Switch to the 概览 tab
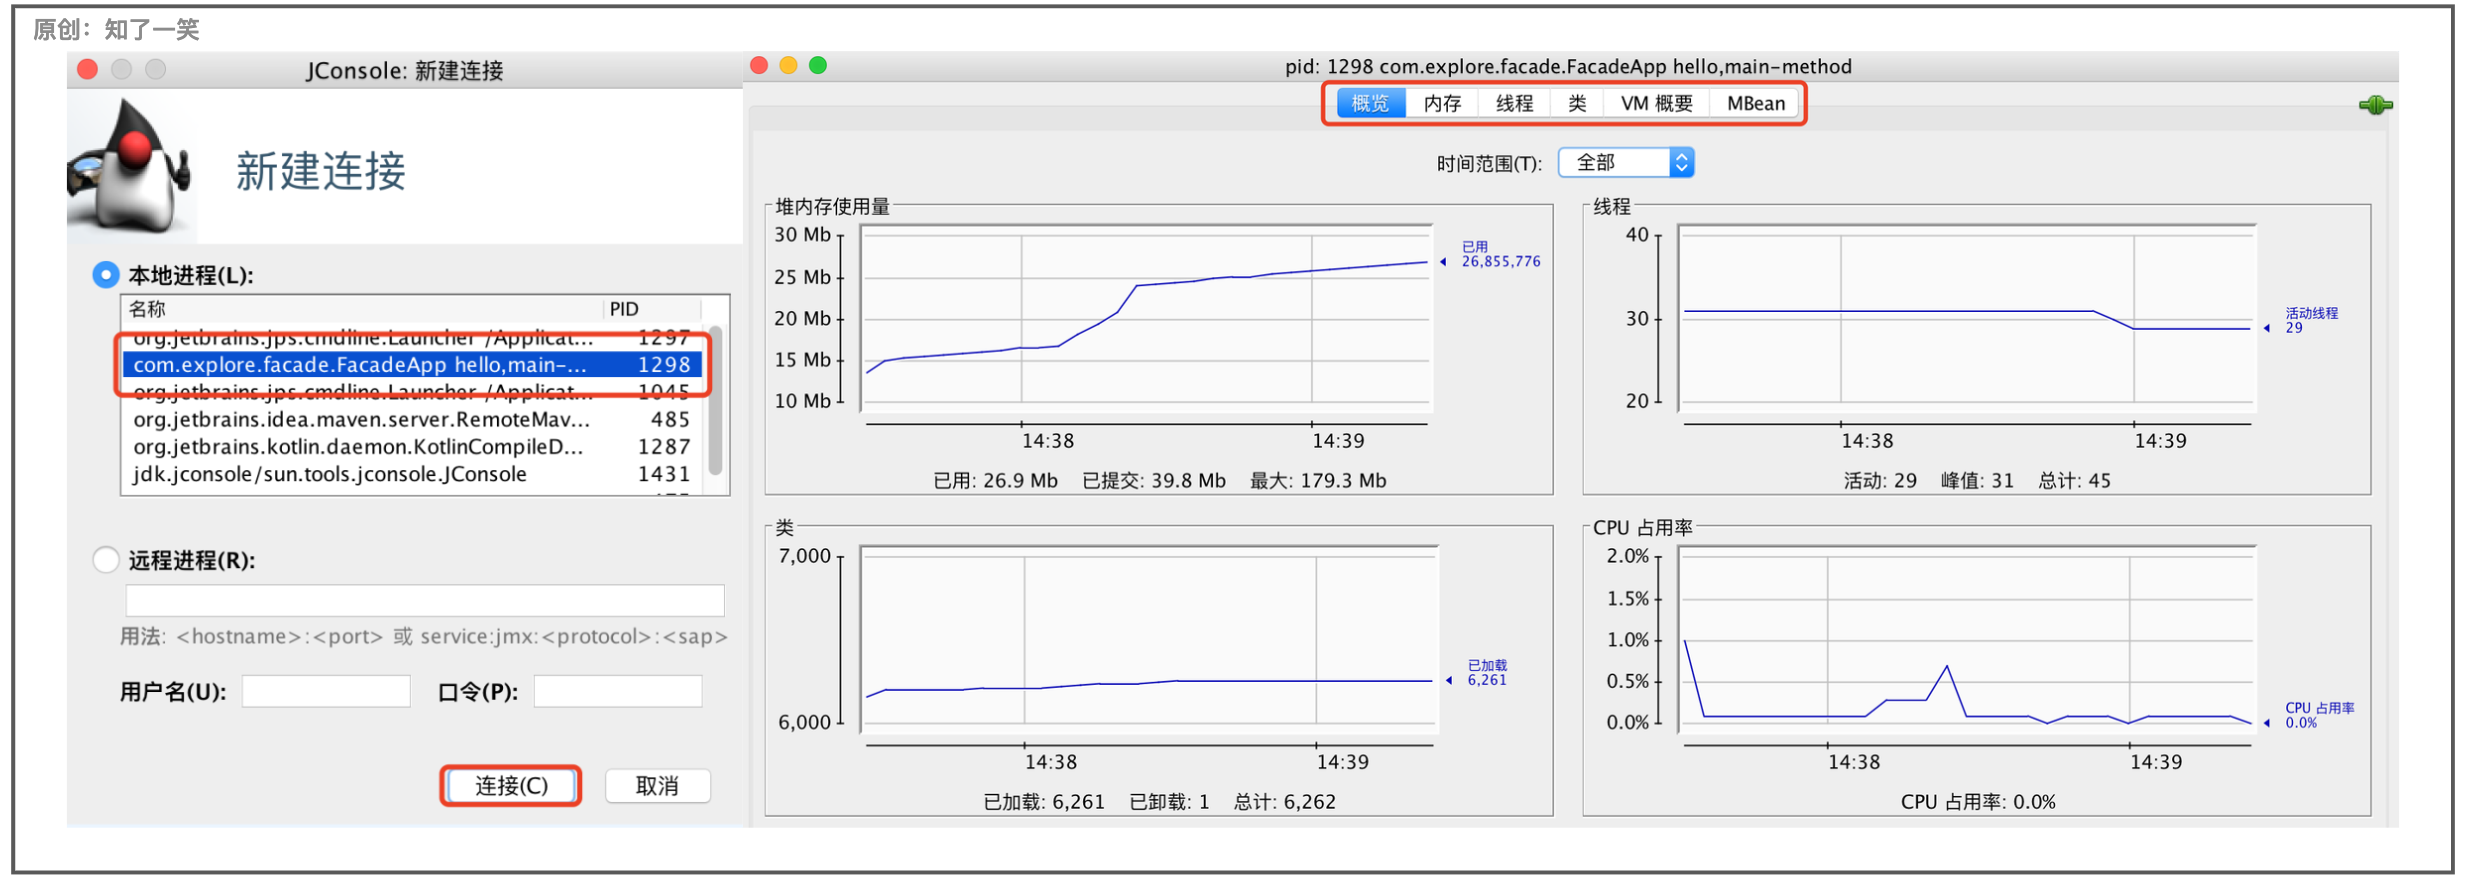The width and height of the screenshot is (2470, 878). 1370,104
